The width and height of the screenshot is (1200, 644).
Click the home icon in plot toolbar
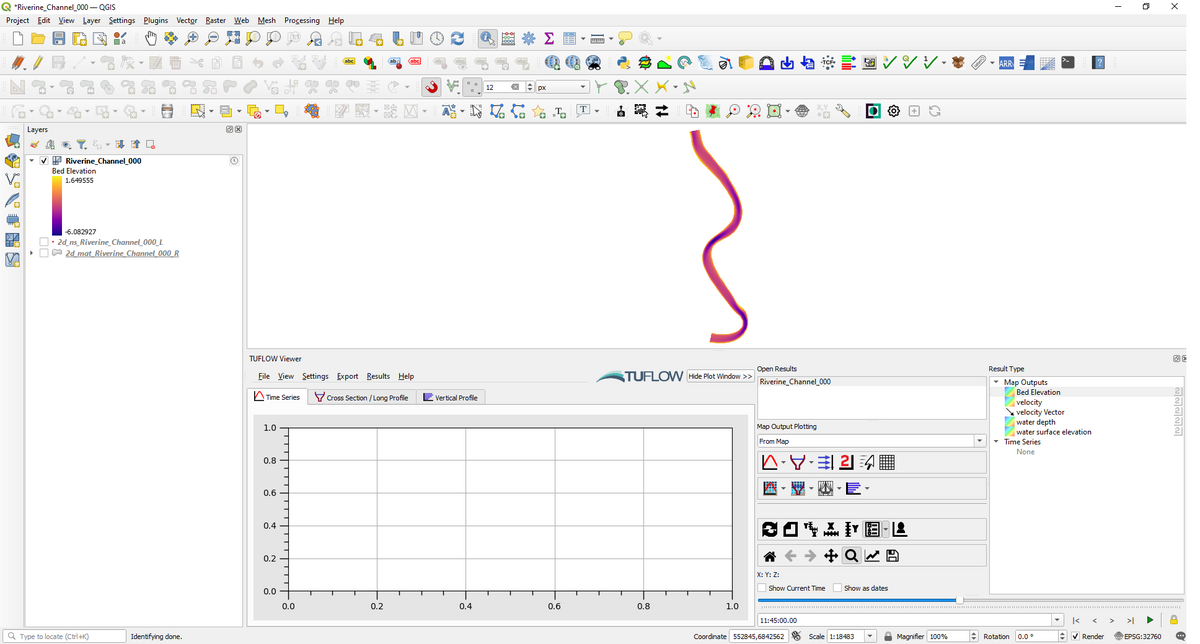click(769, 556)
